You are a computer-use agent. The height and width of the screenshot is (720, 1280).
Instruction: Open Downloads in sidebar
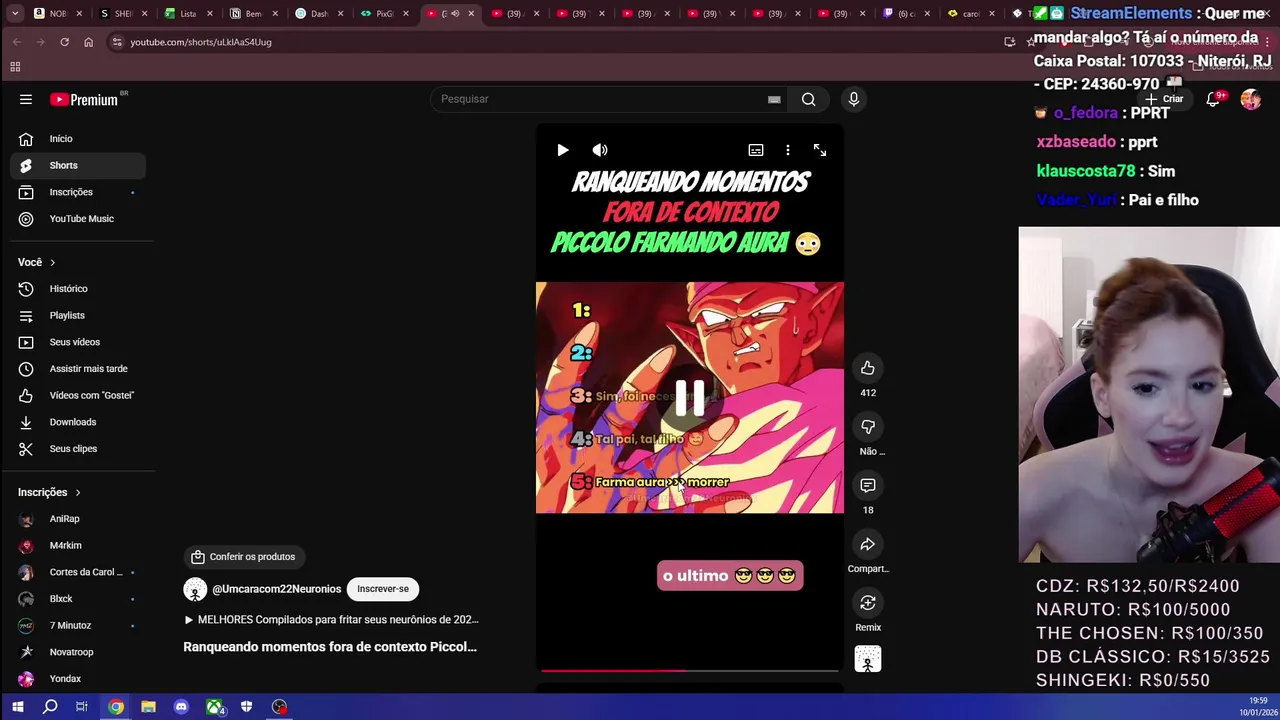coord(78,422)
